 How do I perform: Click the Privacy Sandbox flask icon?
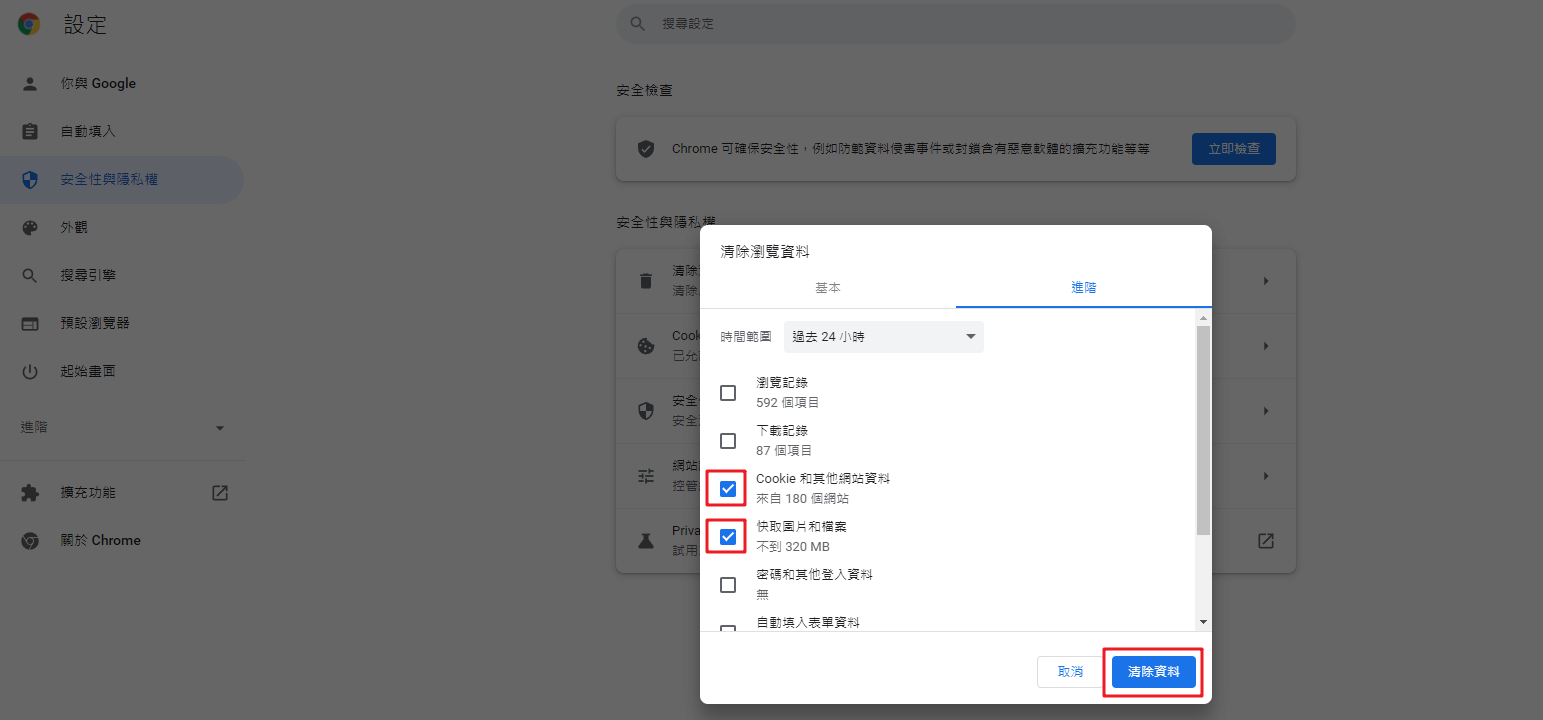click(x=645, y=540)
